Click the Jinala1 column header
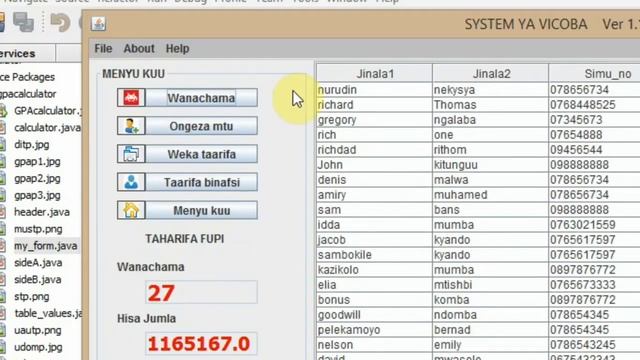Image resolution: width=640 pixels, height=360 pixels. (x=375, y=74)
